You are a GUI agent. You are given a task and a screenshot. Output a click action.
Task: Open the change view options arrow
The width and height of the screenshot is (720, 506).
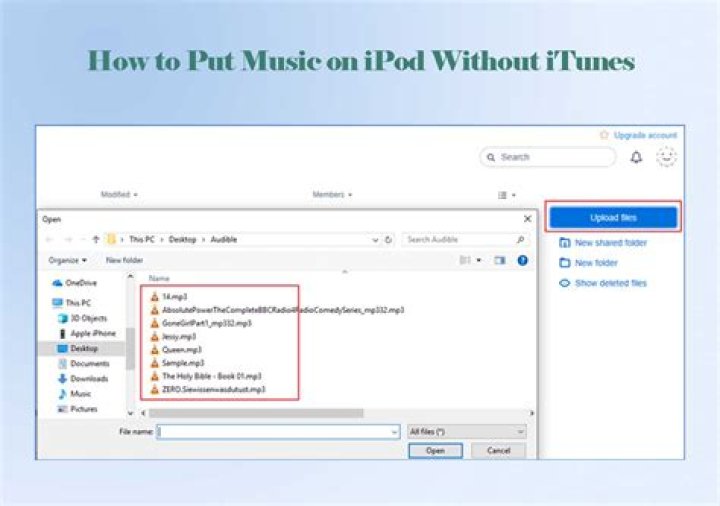tap(479, 261)
